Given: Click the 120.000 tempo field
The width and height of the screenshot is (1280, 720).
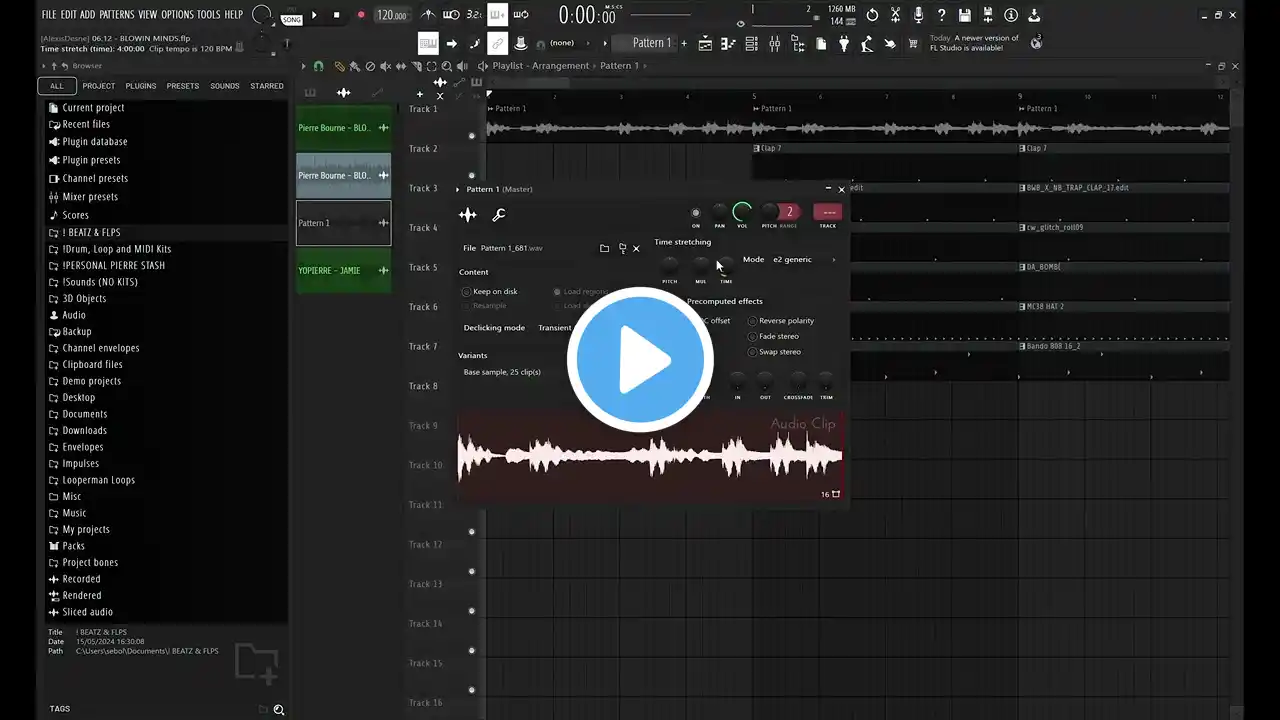Looking at the screenshot, I should (x=391, y=15).
